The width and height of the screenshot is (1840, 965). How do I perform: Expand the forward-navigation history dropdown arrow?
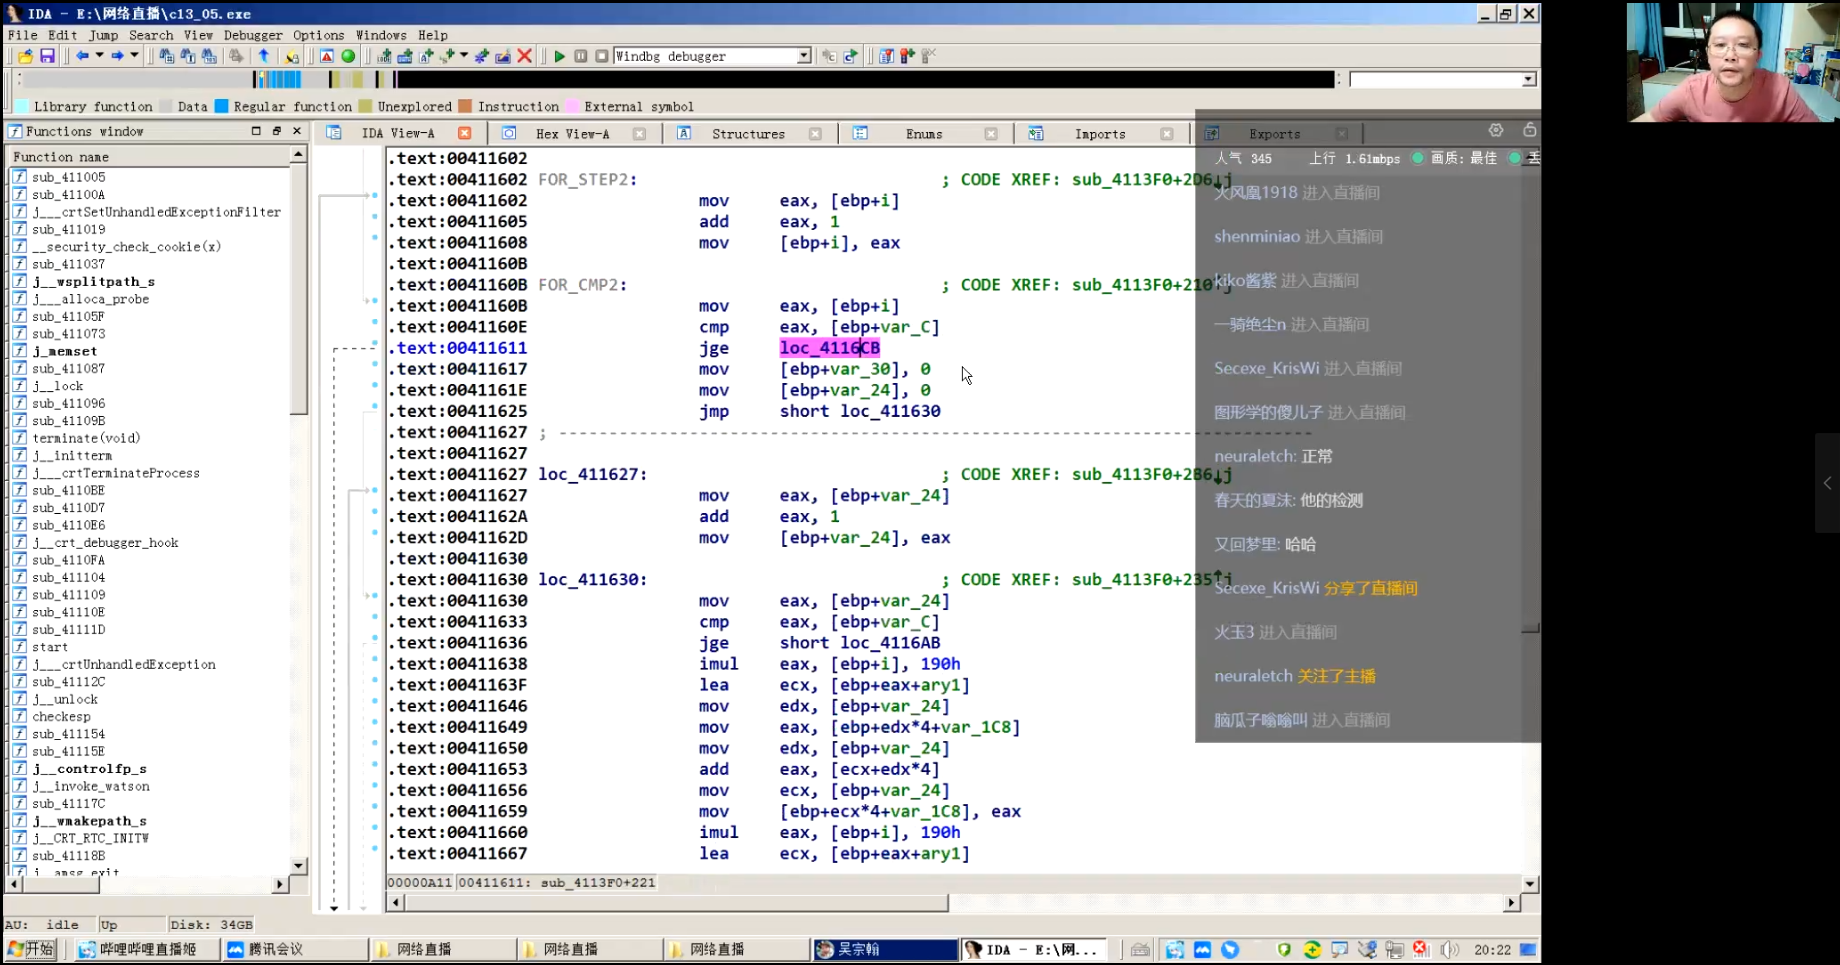click(134, 56)
